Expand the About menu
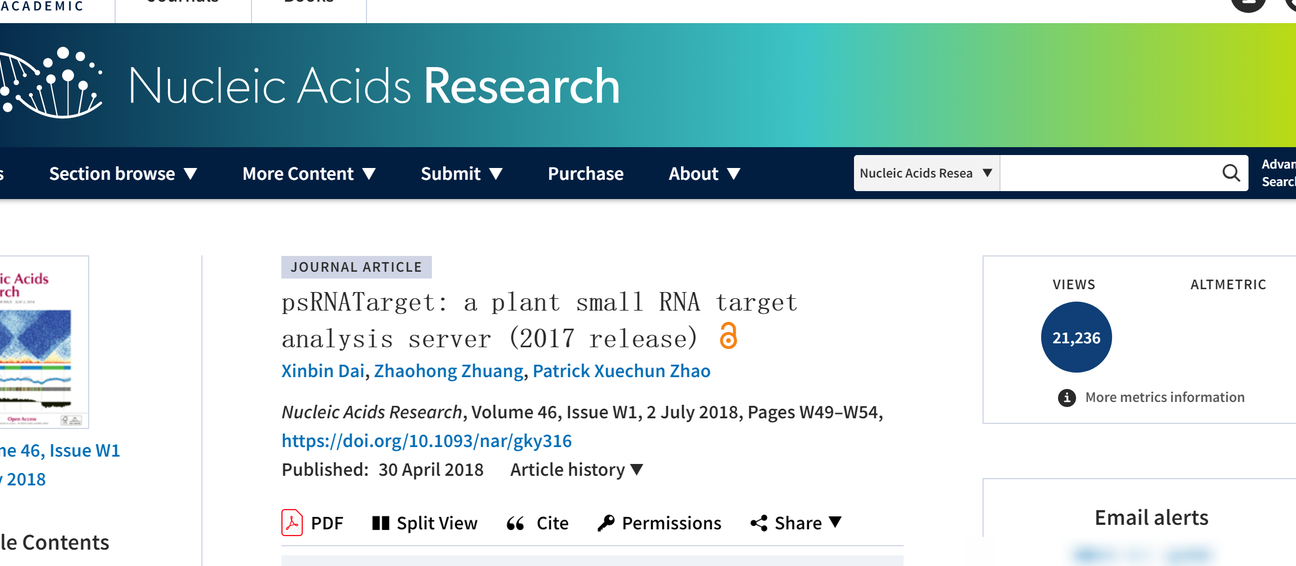The image size is (1296, 566). coord(705,173)
